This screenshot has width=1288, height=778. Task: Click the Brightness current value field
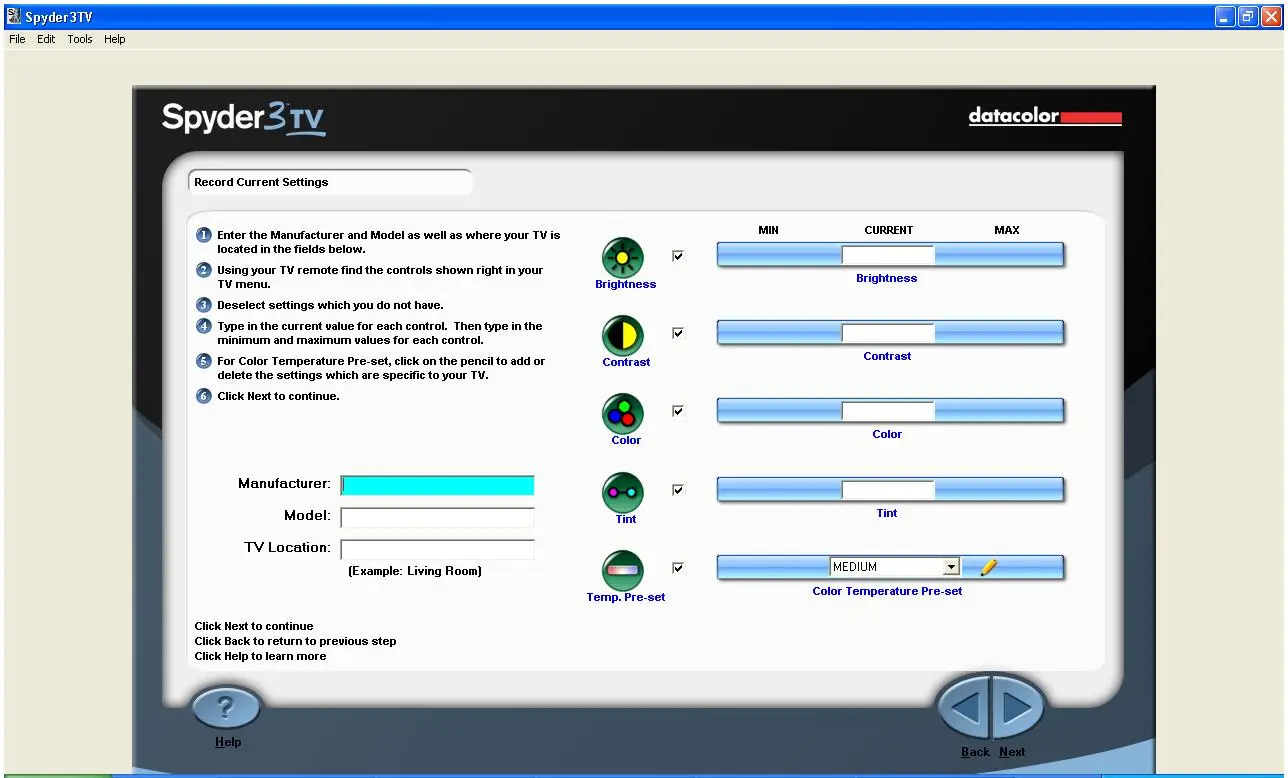click(888, 255)
